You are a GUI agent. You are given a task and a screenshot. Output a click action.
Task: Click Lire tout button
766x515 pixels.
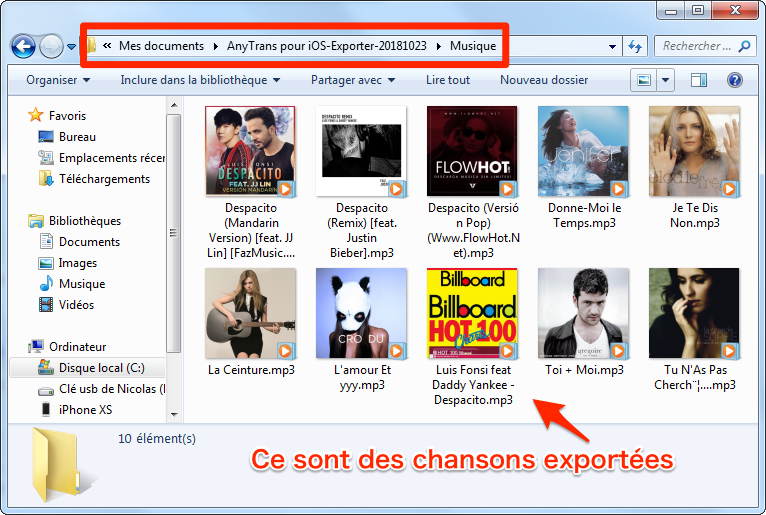click(x=447, y=80)
